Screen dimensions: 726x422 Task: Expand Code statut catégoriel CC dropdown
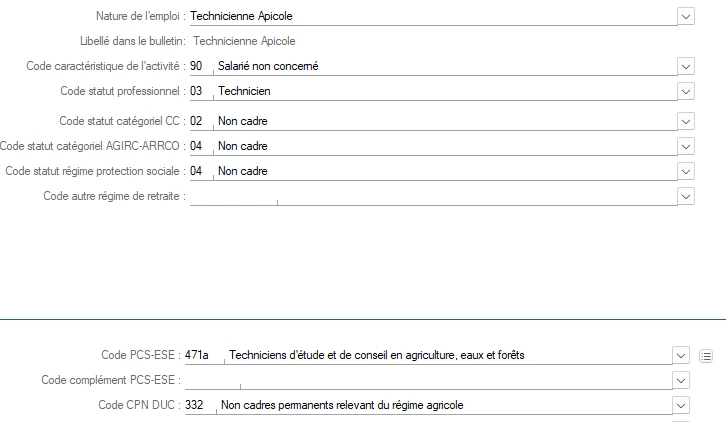click(x=685, y=121)
